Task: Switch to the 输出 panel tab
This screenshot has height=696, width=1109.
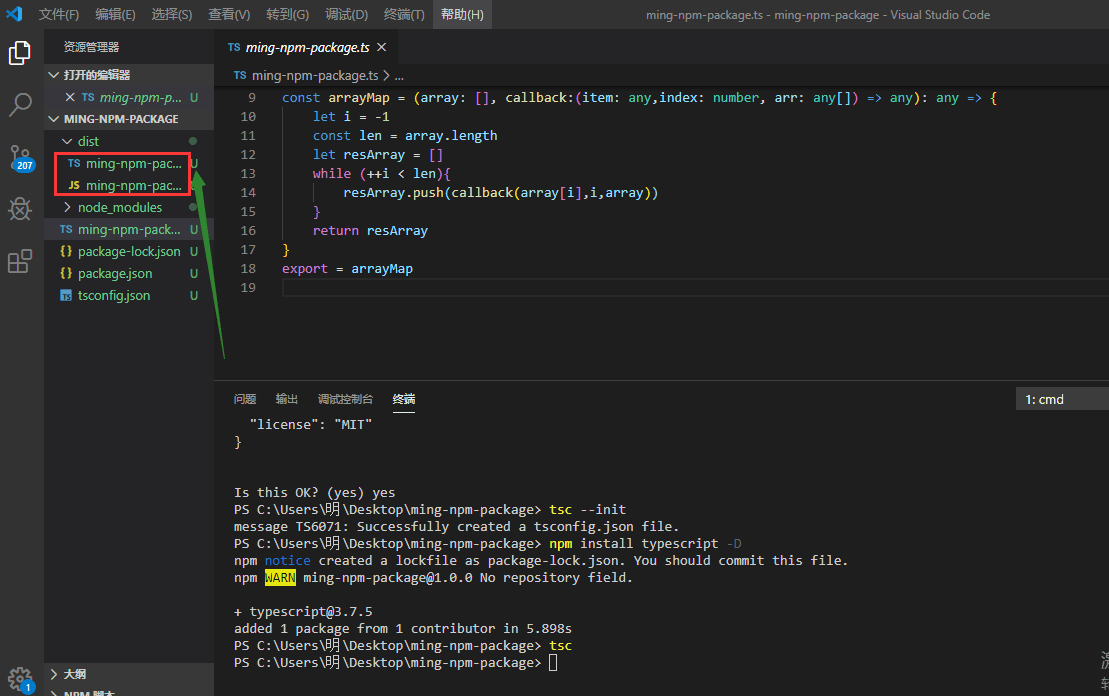Action: [x=286, y=398]
